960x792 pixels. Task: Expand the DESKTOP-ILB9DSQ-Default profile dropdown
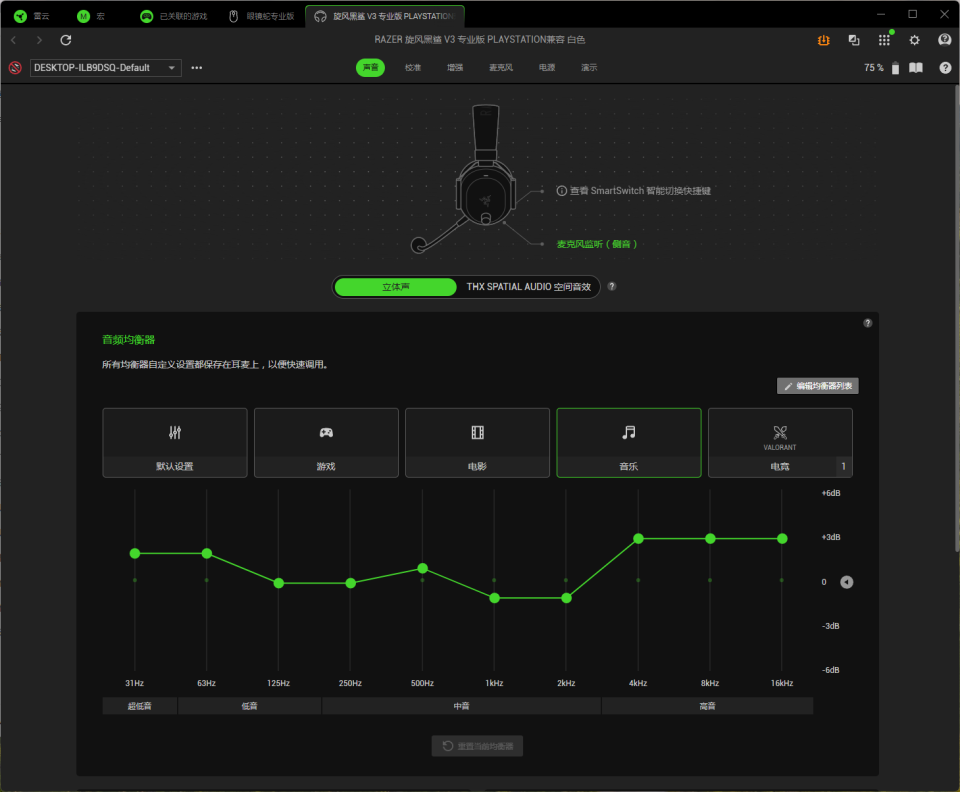pos(105,67)
